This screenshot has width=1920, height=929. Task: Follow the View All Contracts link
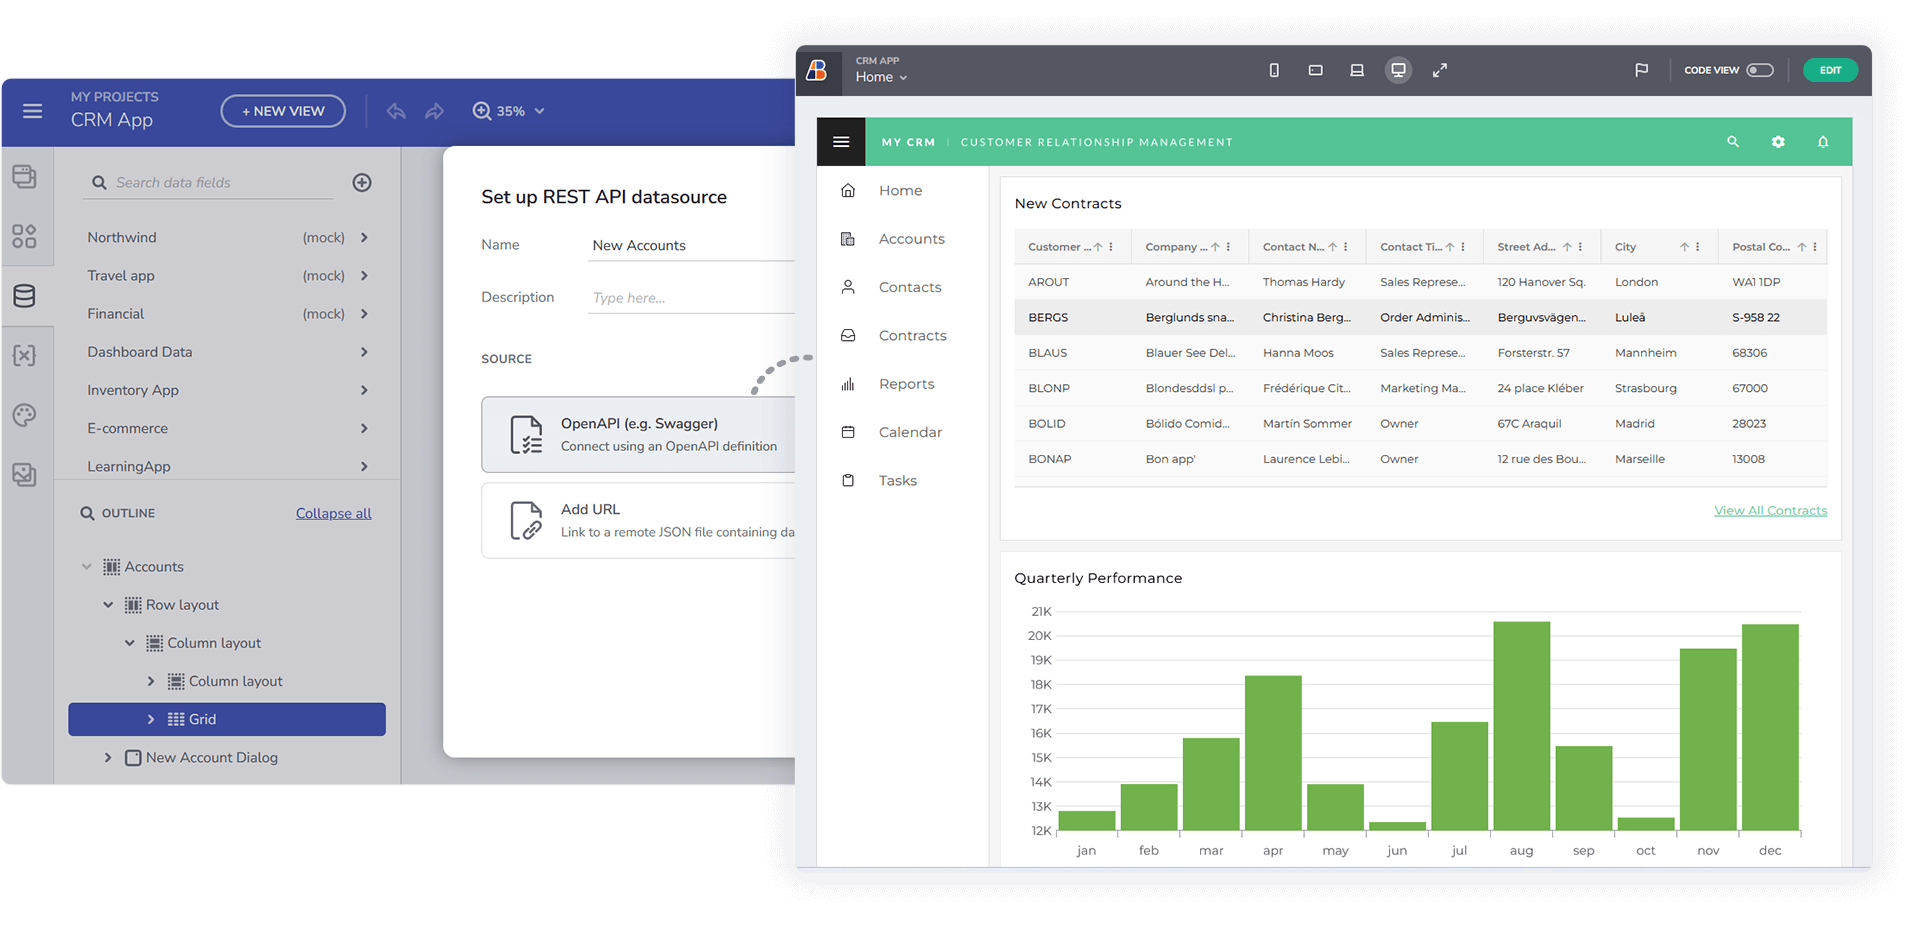(x=1770, y=510)
